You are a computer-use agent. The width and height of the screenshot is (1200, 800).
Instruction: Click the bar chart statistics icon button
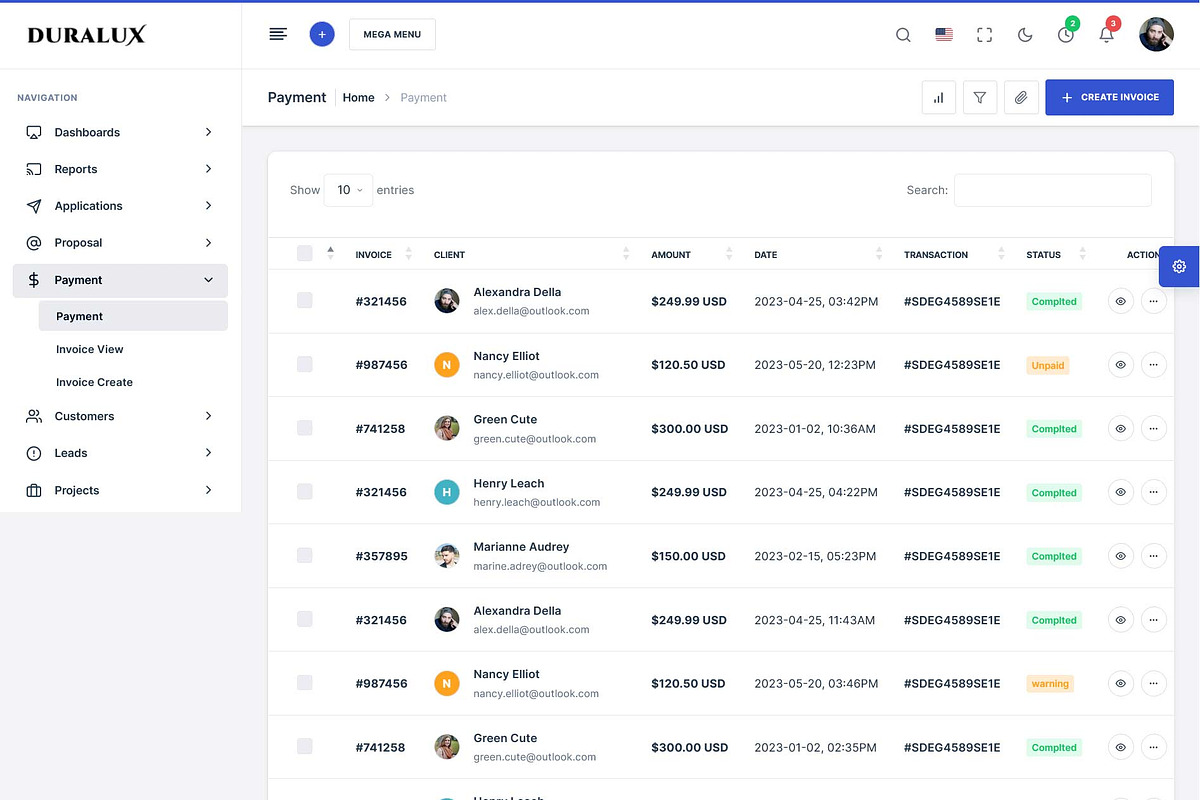pyautogui.click(x=939, y=97)
